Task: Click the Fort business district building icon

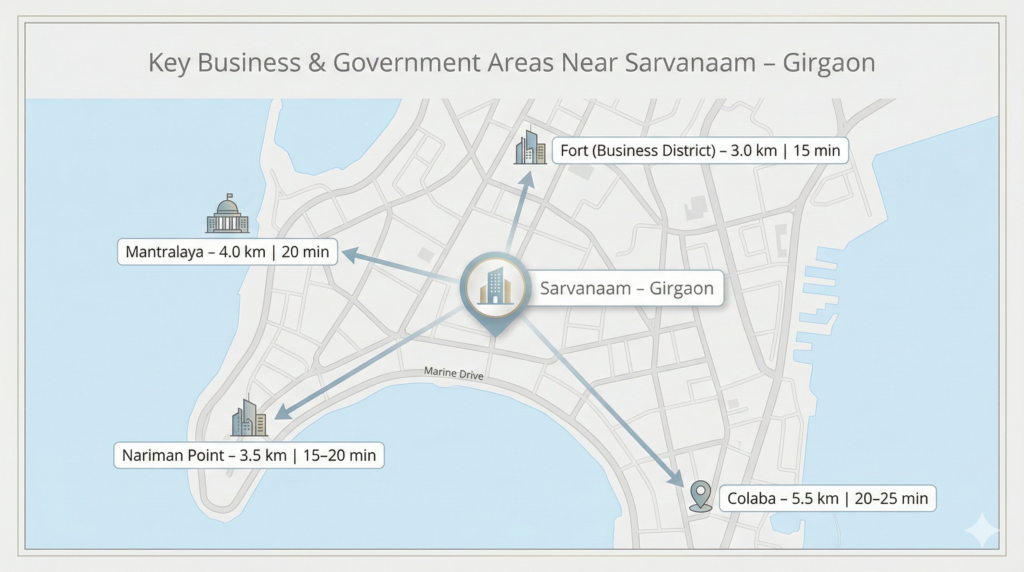Action: (x=526, y=148)
